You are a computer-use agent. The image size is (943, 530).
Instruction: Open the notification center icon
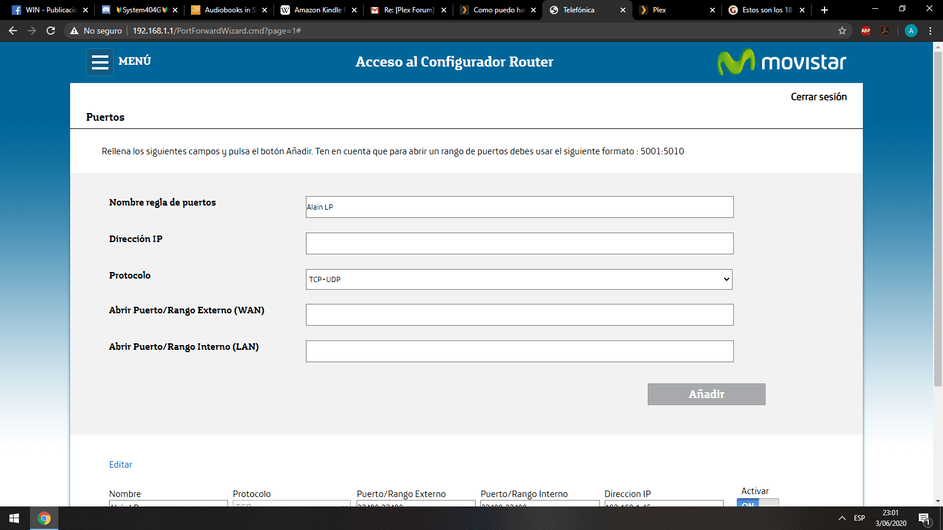925,519
